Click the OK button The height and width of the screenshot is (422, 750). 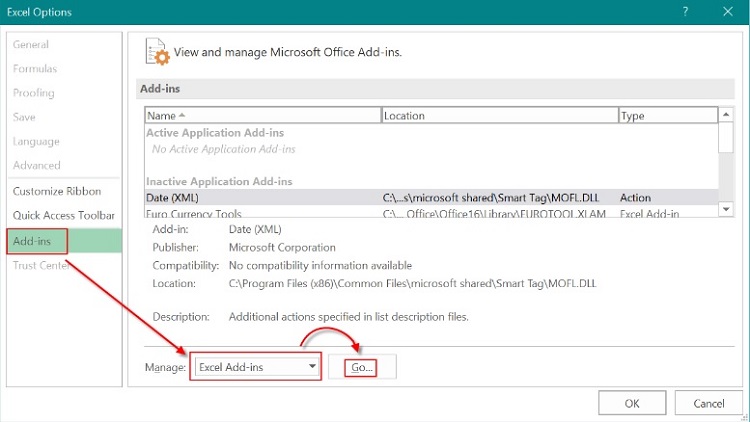coord(631,403)
